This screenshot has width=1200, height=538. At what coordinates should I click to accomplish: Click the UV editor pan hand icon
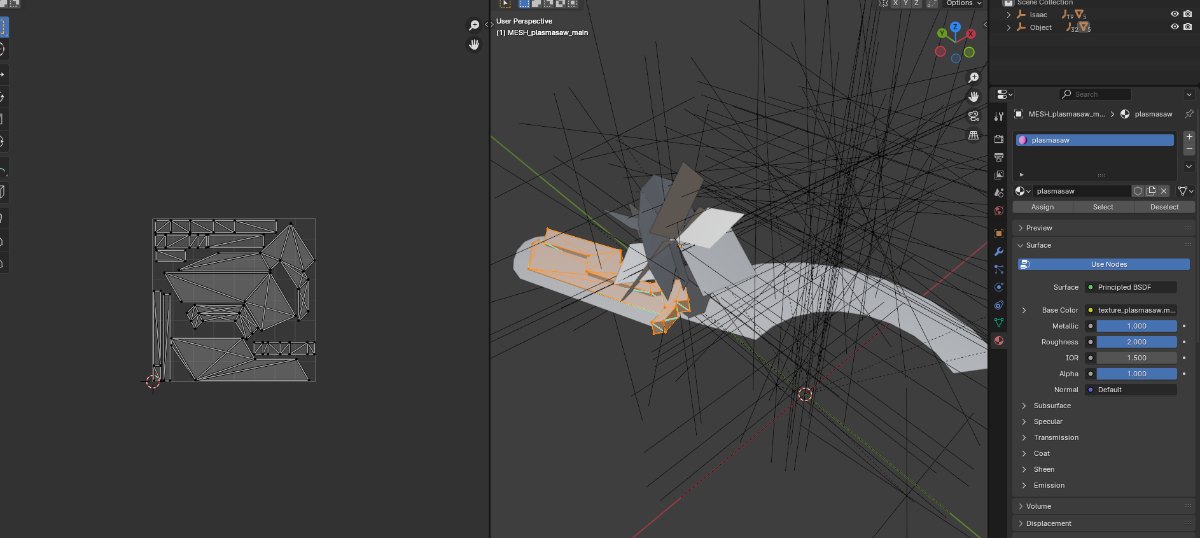pyautogui.click(x=474, y=45)
